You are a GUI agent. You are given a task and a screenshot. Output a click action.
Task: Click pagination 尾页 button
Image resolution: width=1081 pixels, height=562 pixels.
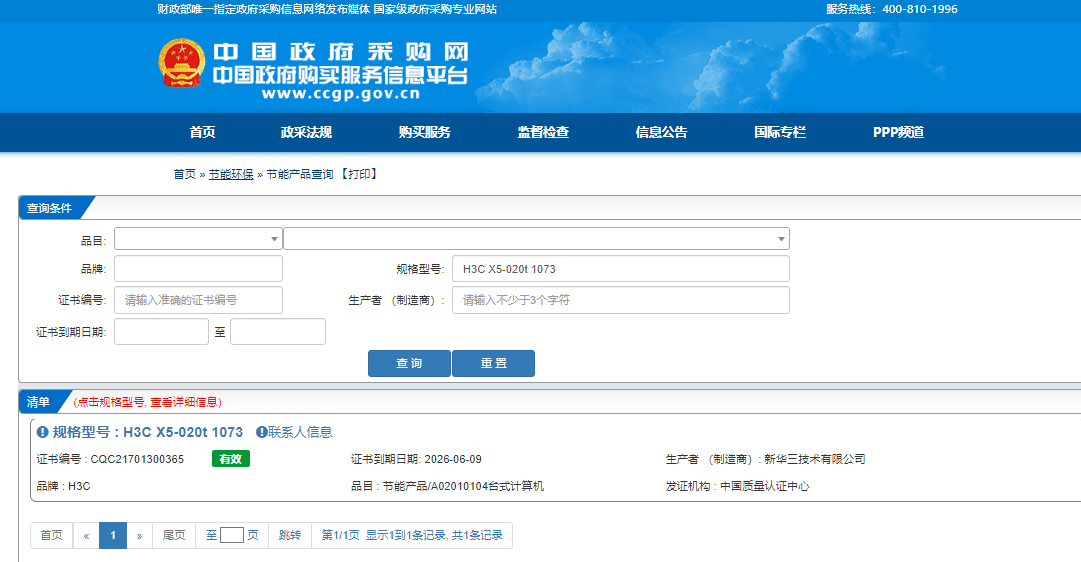[x=174, y=535]
